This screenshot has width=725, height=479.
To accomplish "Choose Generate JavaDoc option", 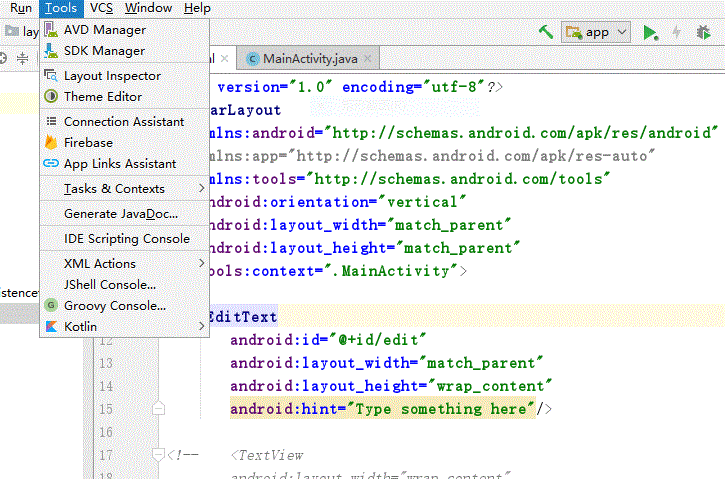I will (x=124, y=214).
